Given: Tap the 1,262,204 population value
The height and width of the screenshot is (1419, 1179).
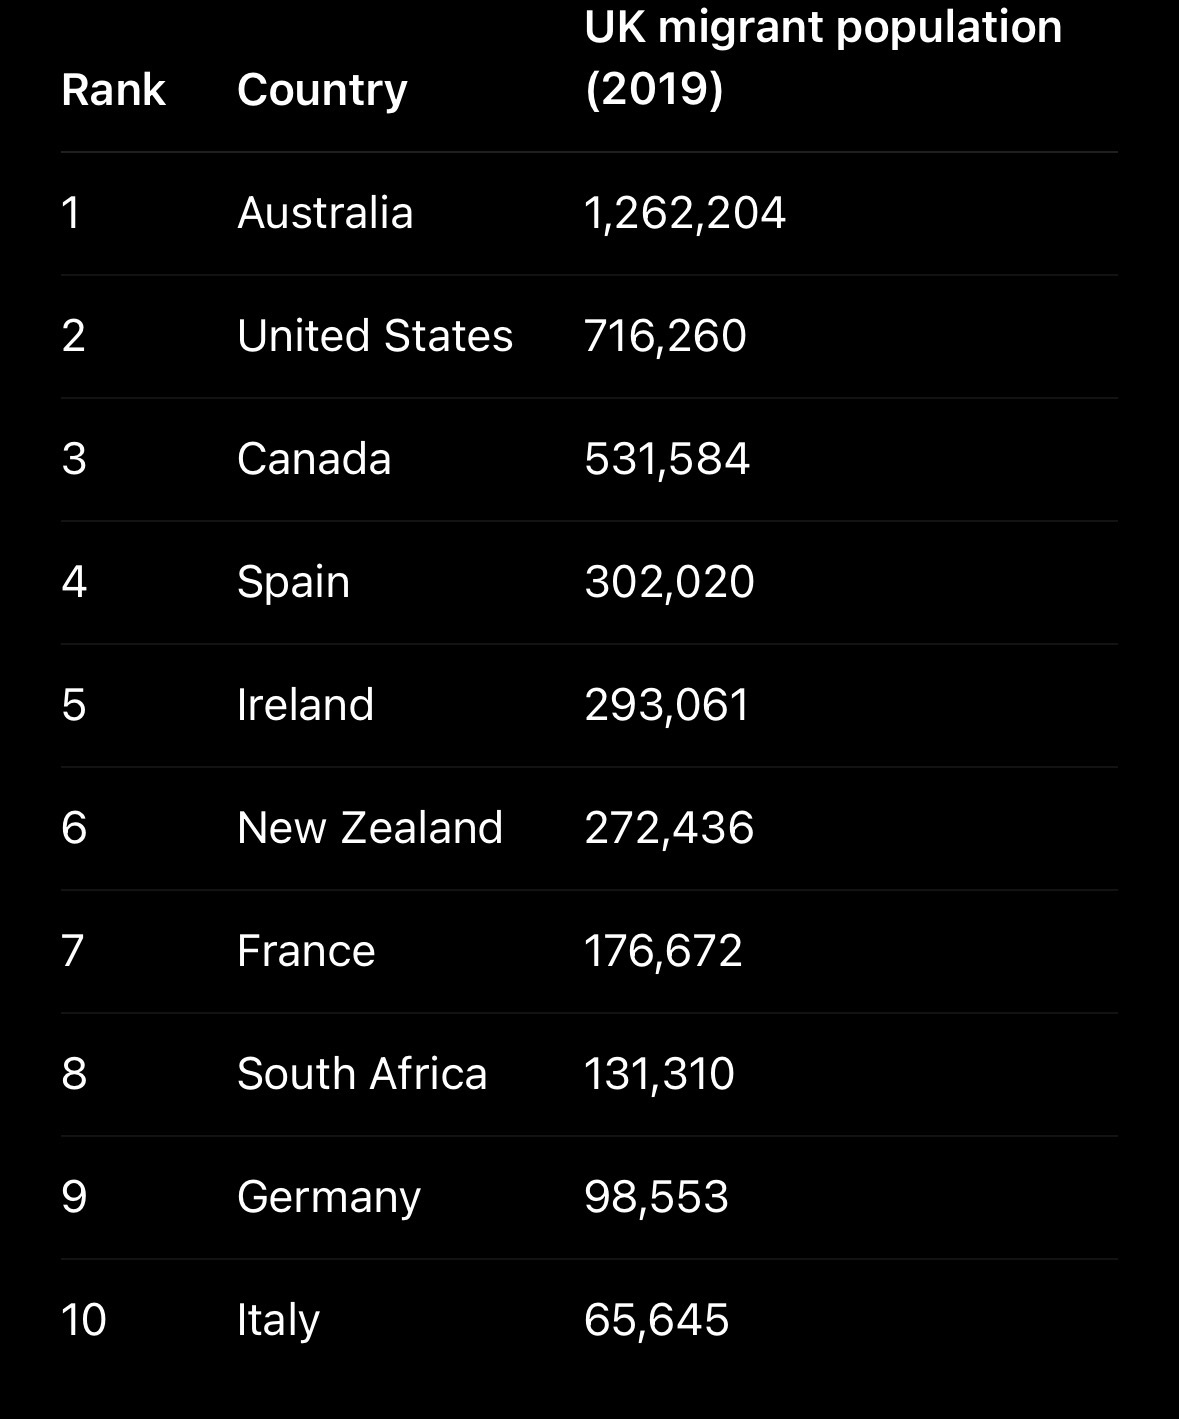Looking at the screenshot, I should pos(685,213).
